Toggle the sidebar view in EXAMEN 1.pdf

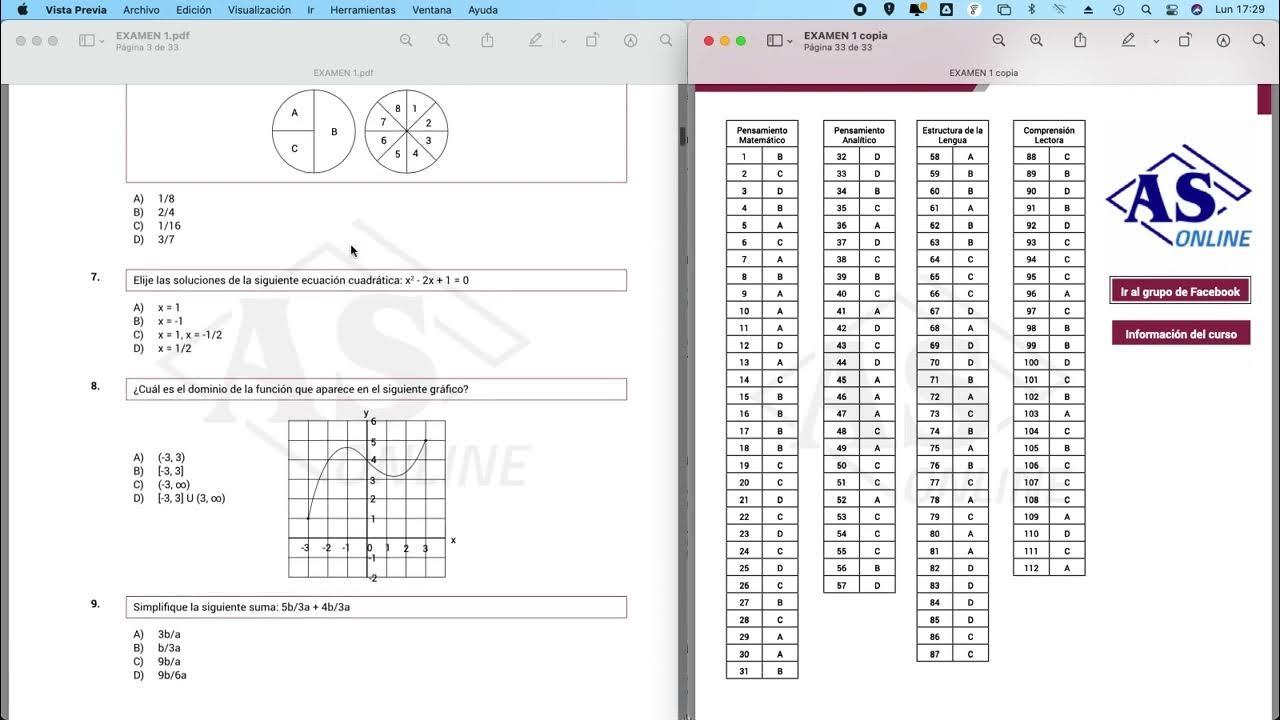coord(86,41)
